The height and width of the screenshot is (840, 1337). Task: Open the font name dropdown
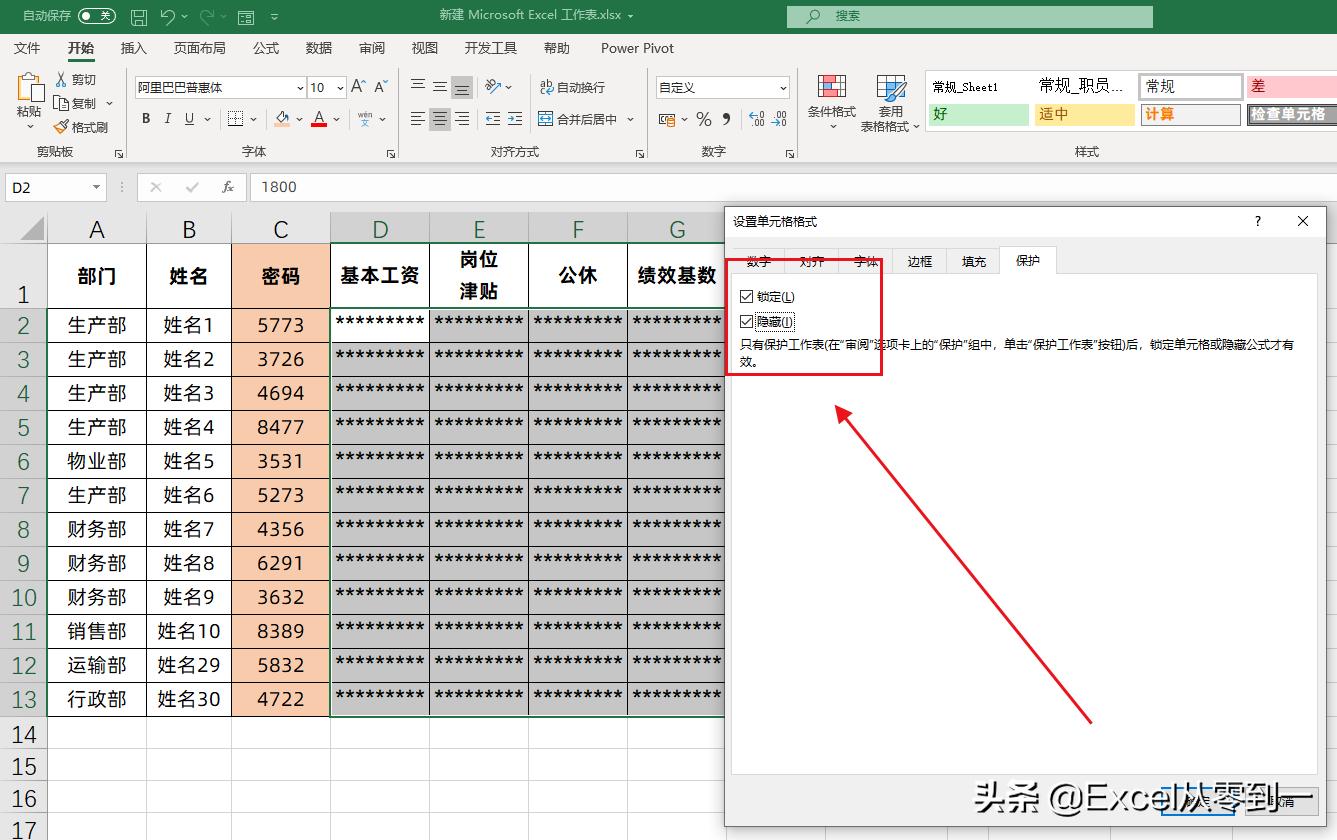[299, 87]
